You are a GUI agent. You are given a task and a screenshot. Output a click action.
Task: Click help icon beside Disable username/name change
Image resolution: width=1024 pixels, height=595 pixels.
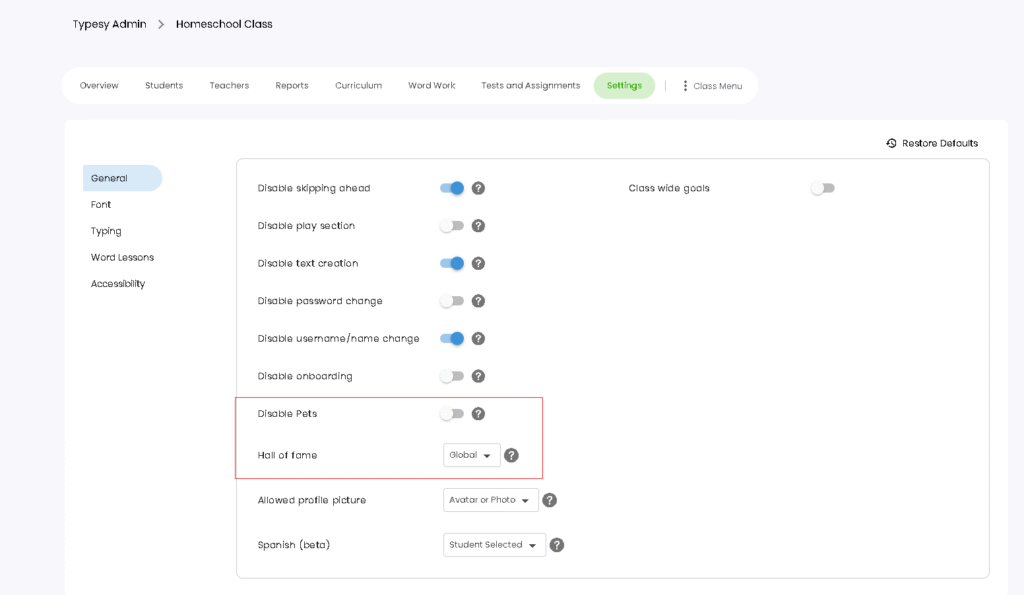point(478,338)
